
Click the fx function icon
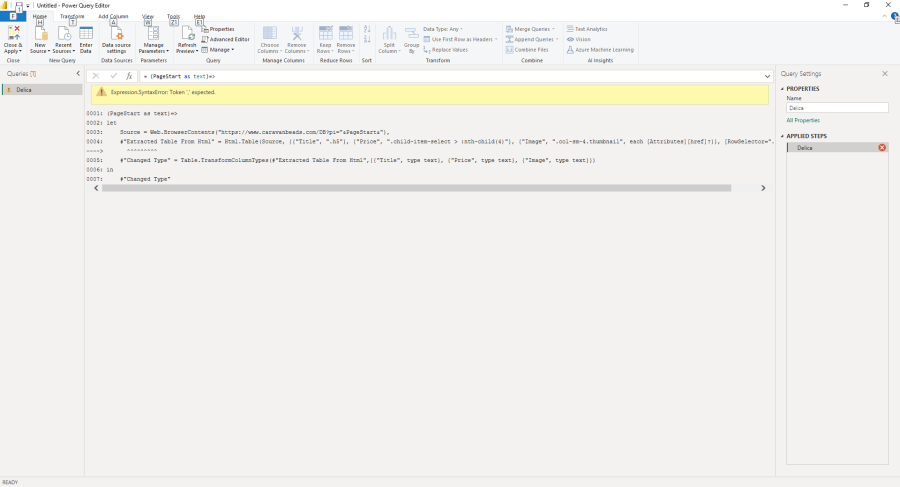pos(129,76)
